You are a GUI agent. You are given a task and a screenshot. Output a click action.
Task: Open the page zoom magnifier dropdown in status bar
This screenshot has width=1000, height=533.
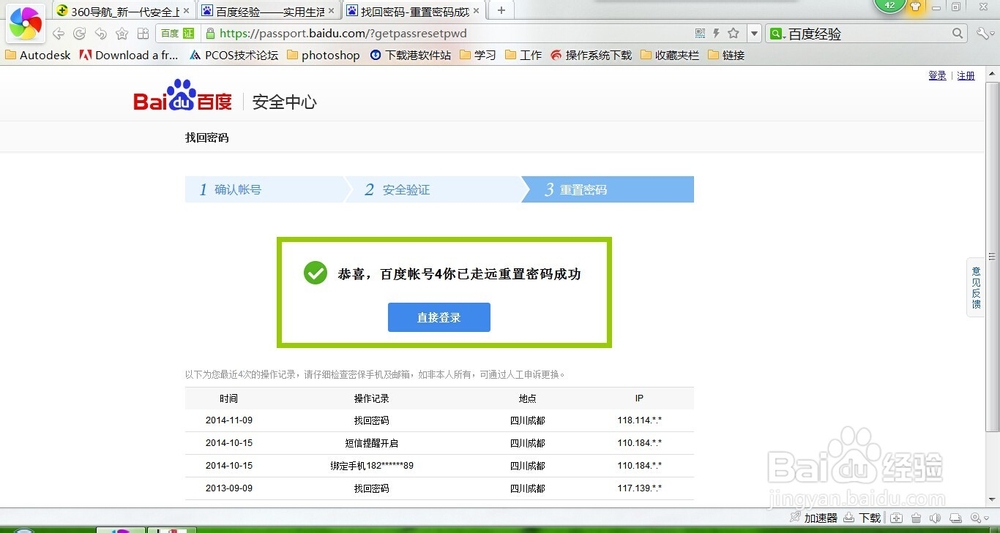pos(979,518)
